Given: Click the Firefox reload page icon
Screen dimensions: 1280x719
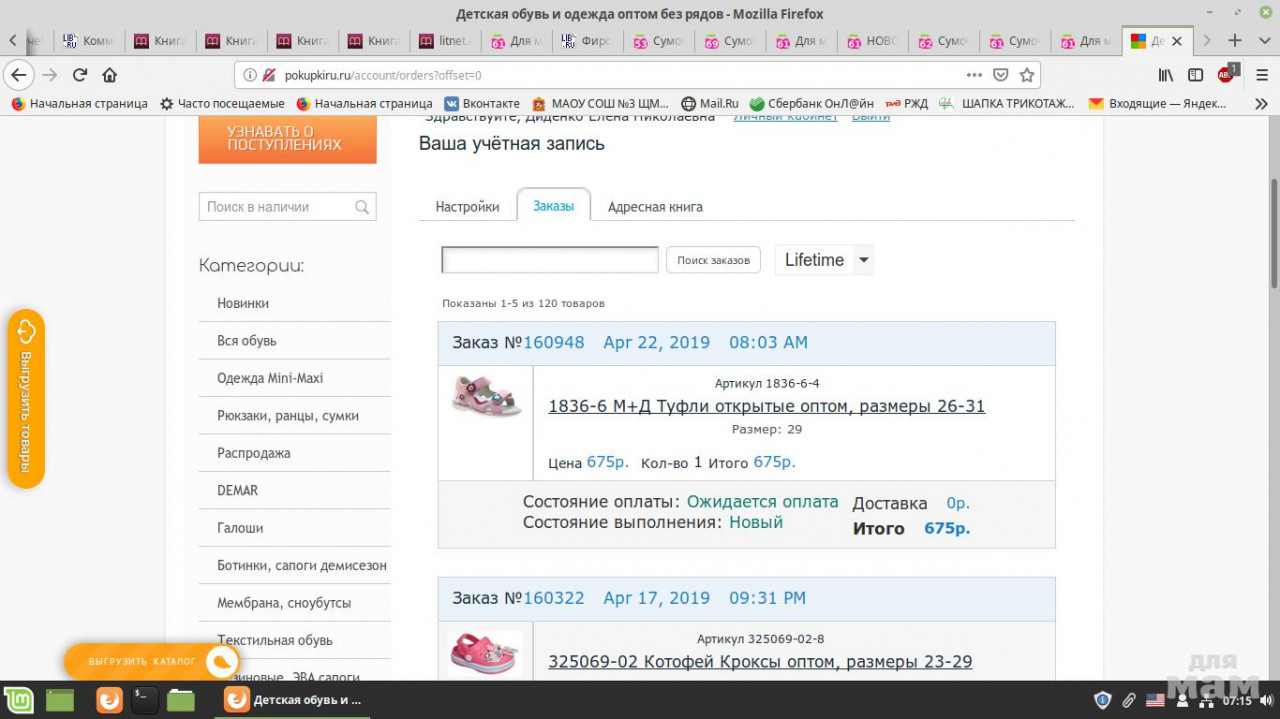Looking at the screenshot, I should coord(80,75).
